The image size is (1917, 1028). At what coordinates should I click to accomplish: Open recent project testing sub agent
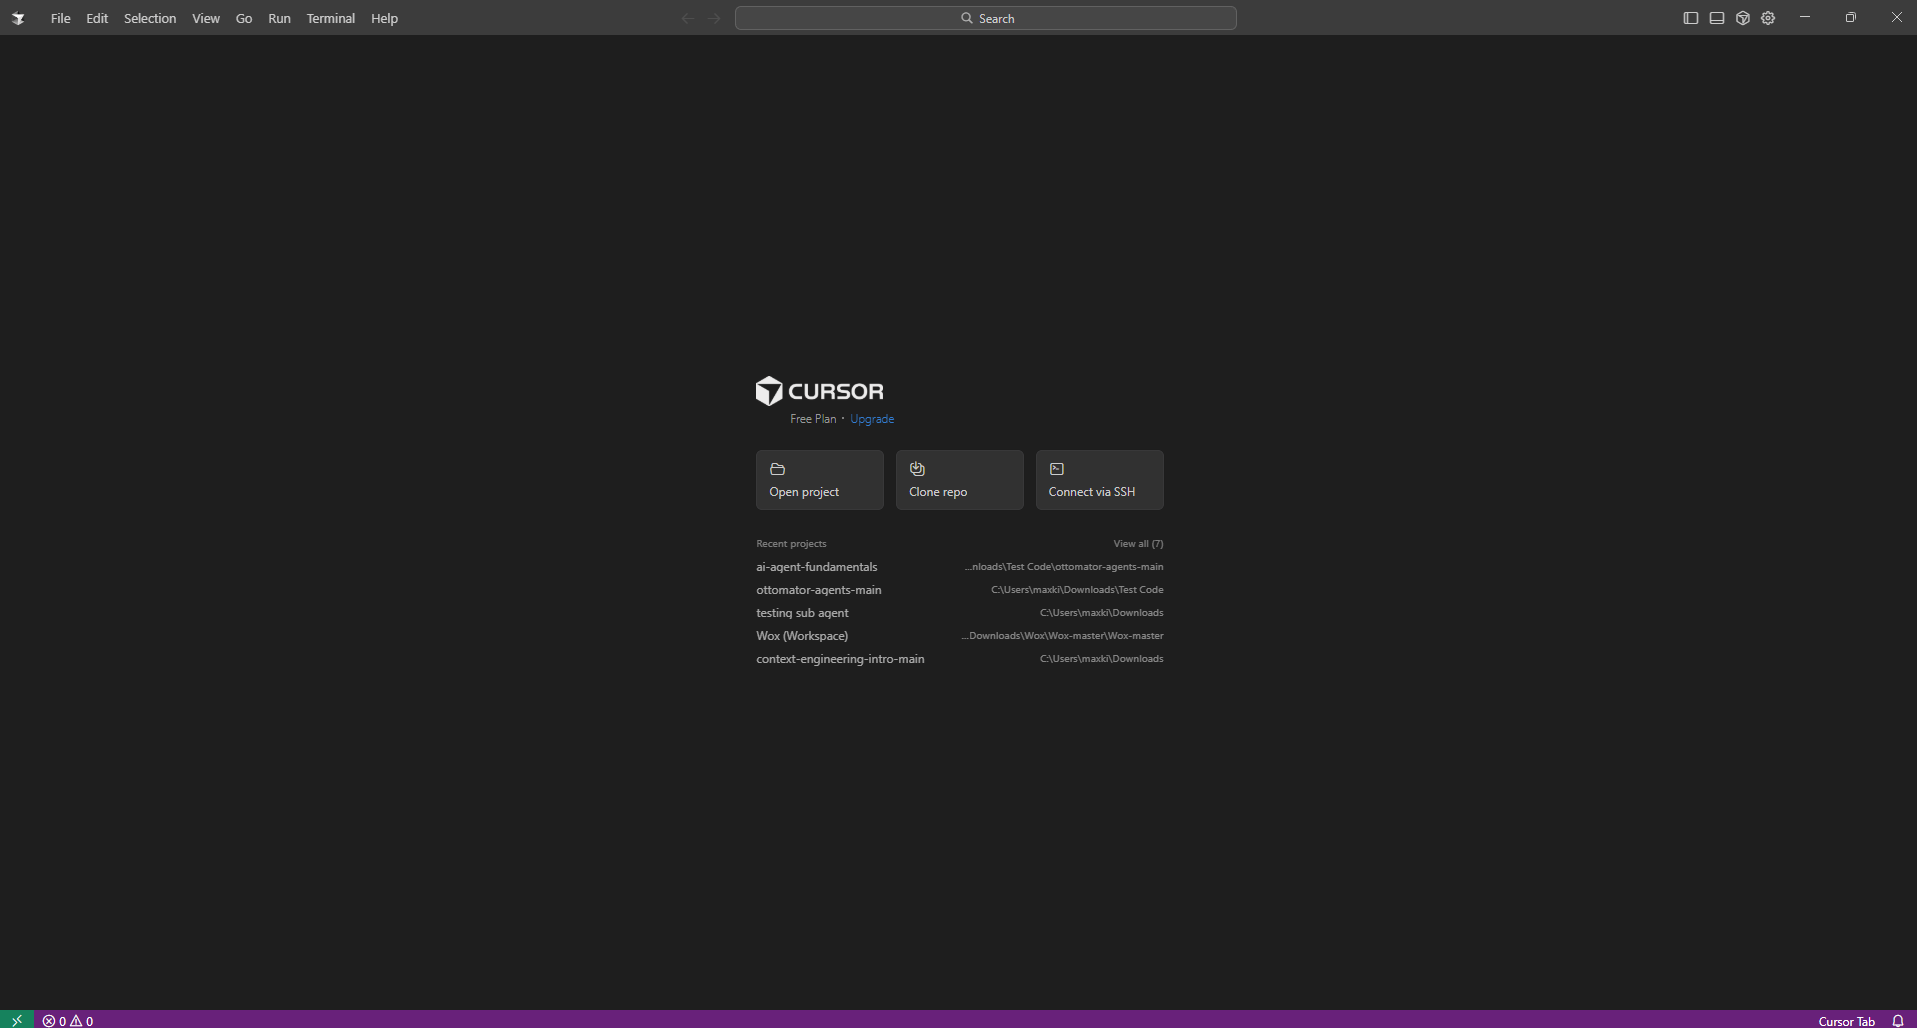(x=960, y=613)
